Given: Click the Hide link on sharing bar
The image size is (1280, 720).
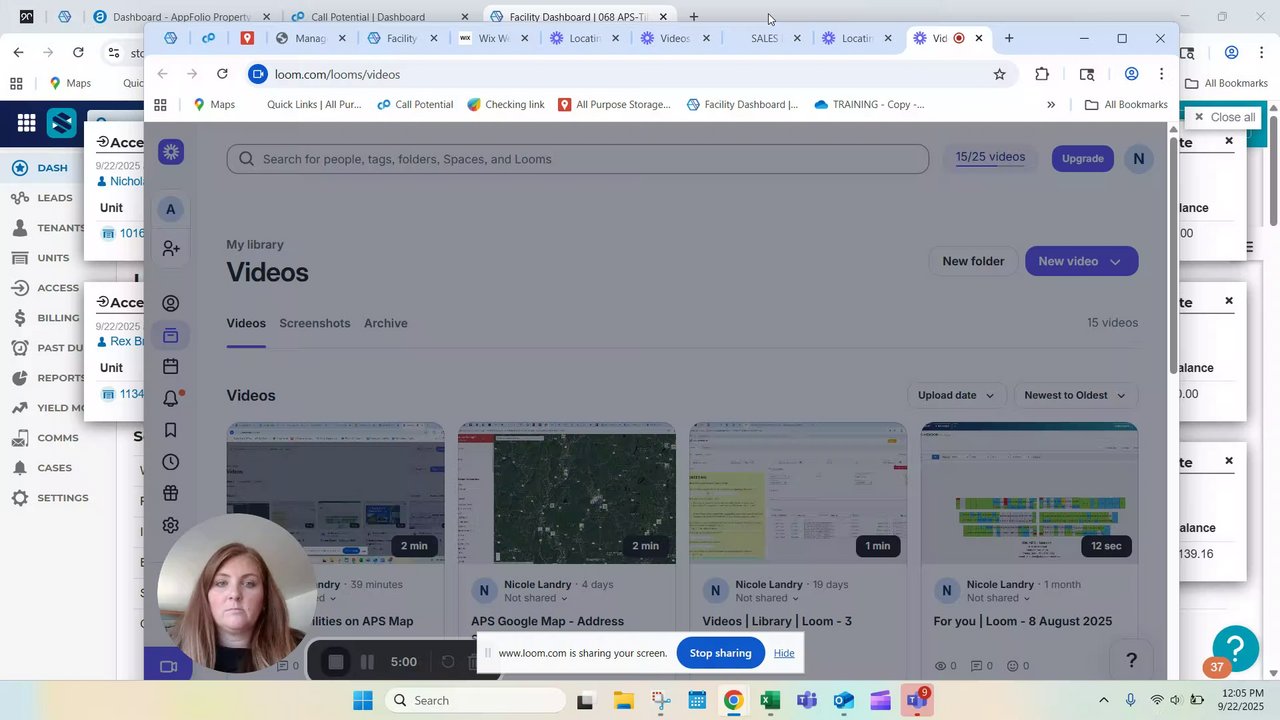Looking at the screenshot, I should click(x=784, y=653).
